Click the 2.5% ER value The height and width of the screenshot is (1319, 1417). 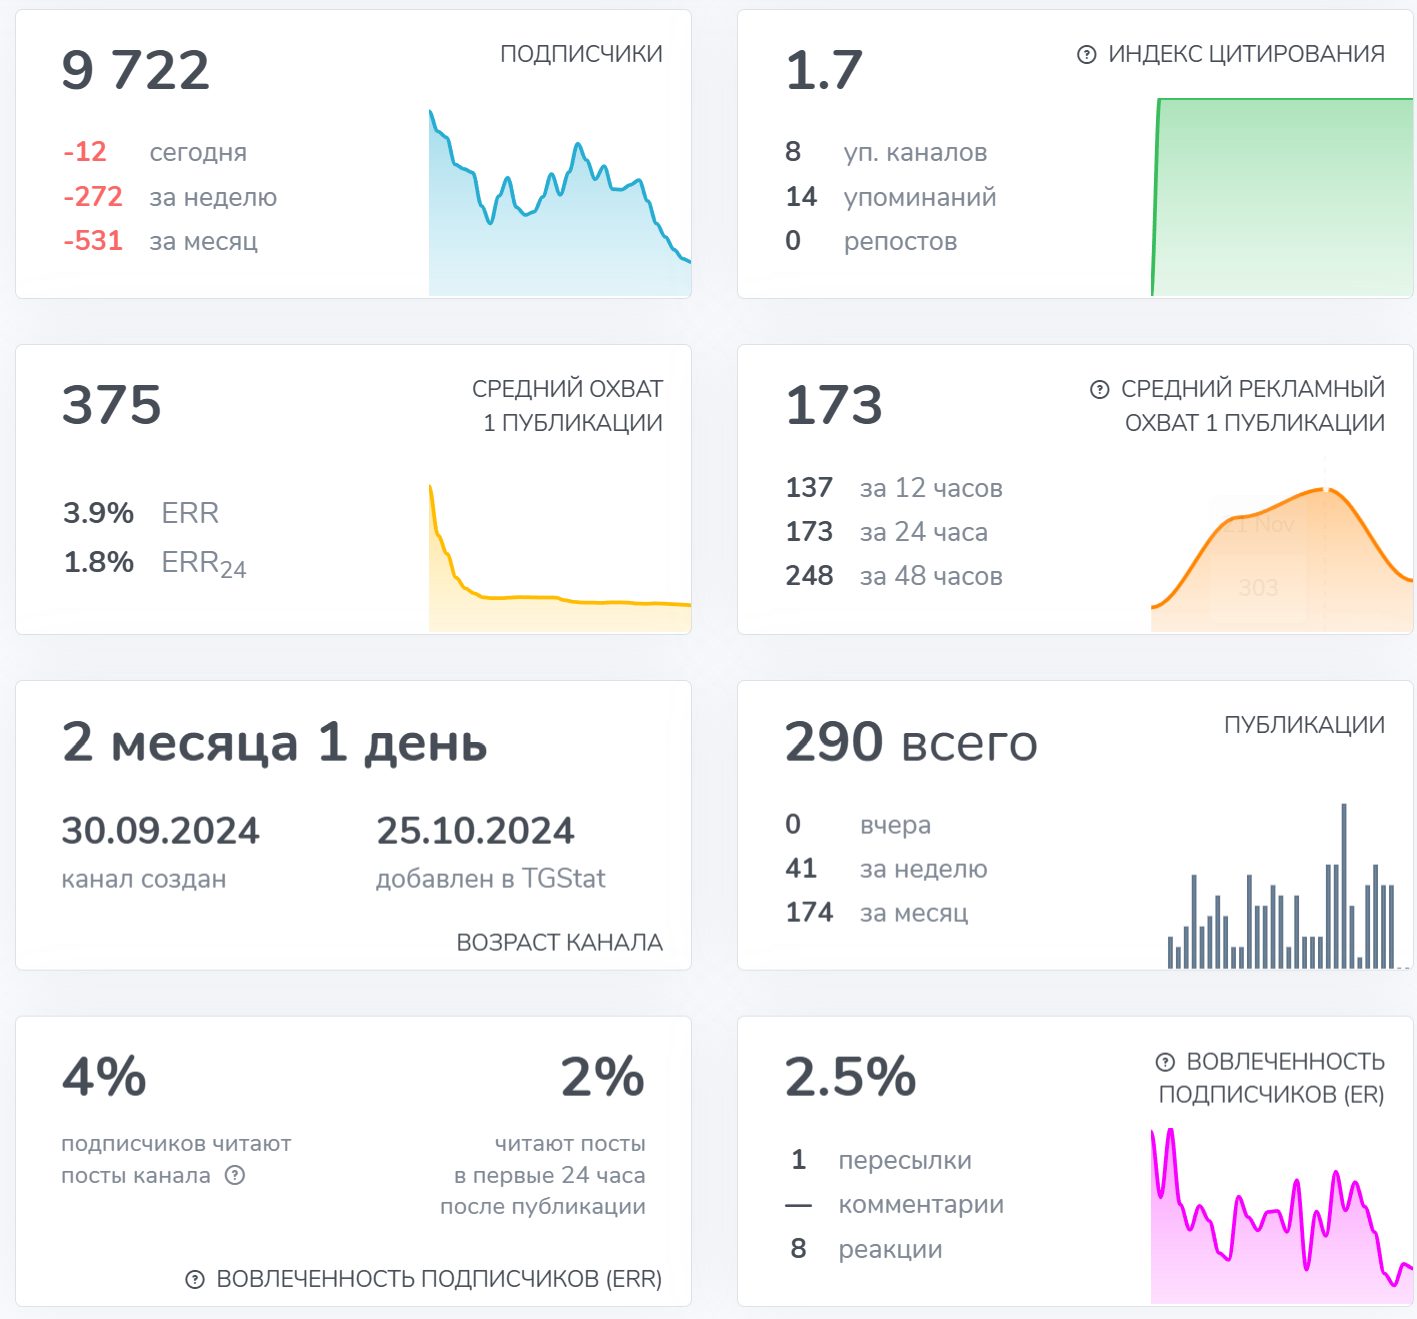point(850,1078)
